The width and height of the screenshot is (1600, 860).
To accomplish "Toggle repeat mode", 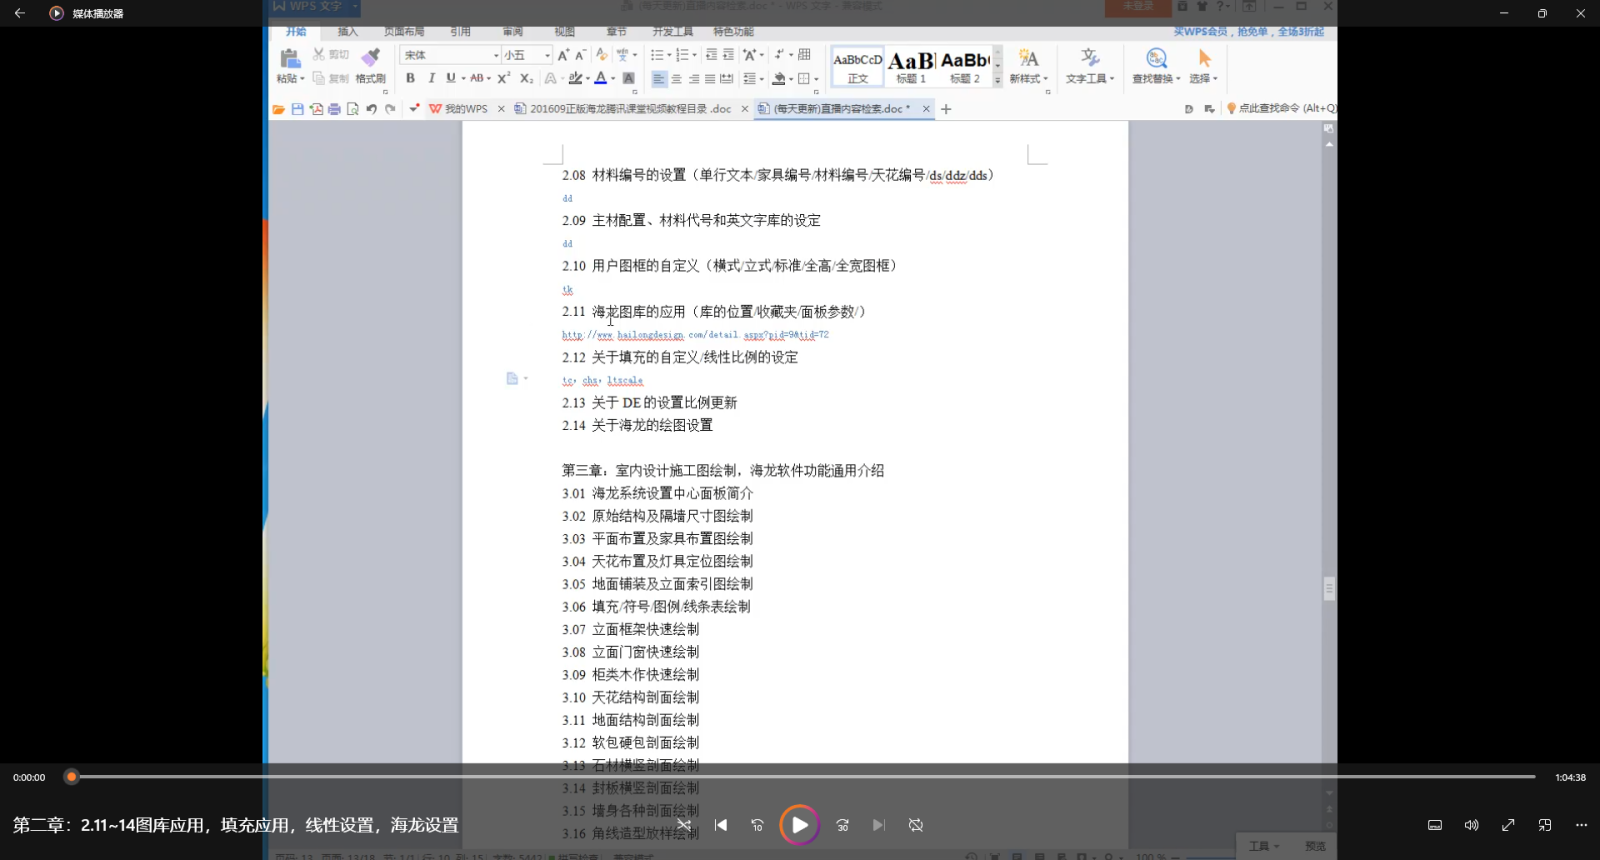I will click(916, 825).
